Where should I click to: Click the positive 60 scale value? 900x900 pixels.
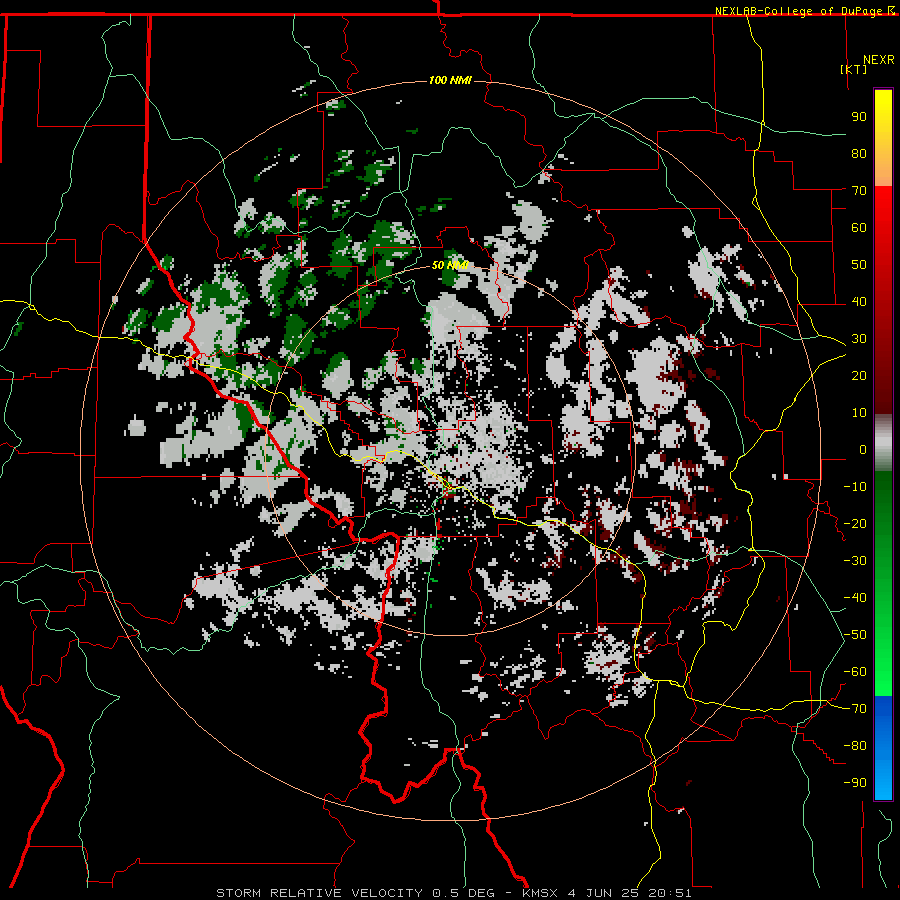click(x=859, y=228)
